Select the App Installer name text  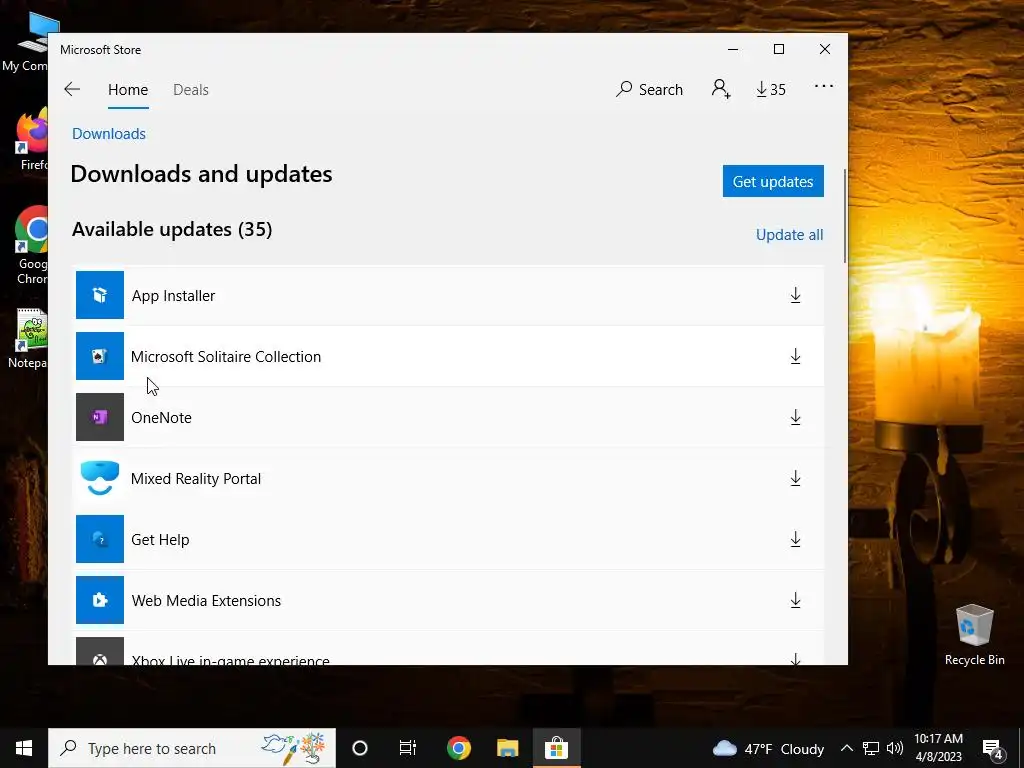coord(173,296)
